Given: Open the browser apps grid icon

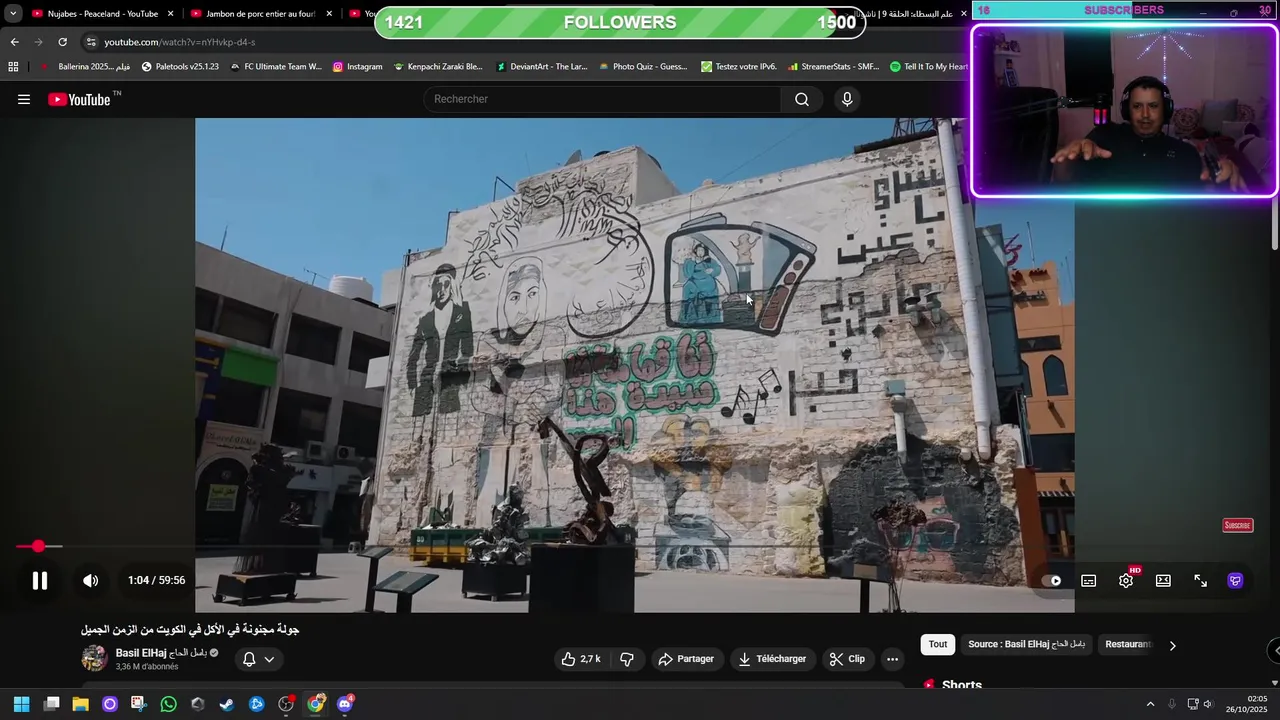Looking at the screenshot, I should [x=13, y=67].
